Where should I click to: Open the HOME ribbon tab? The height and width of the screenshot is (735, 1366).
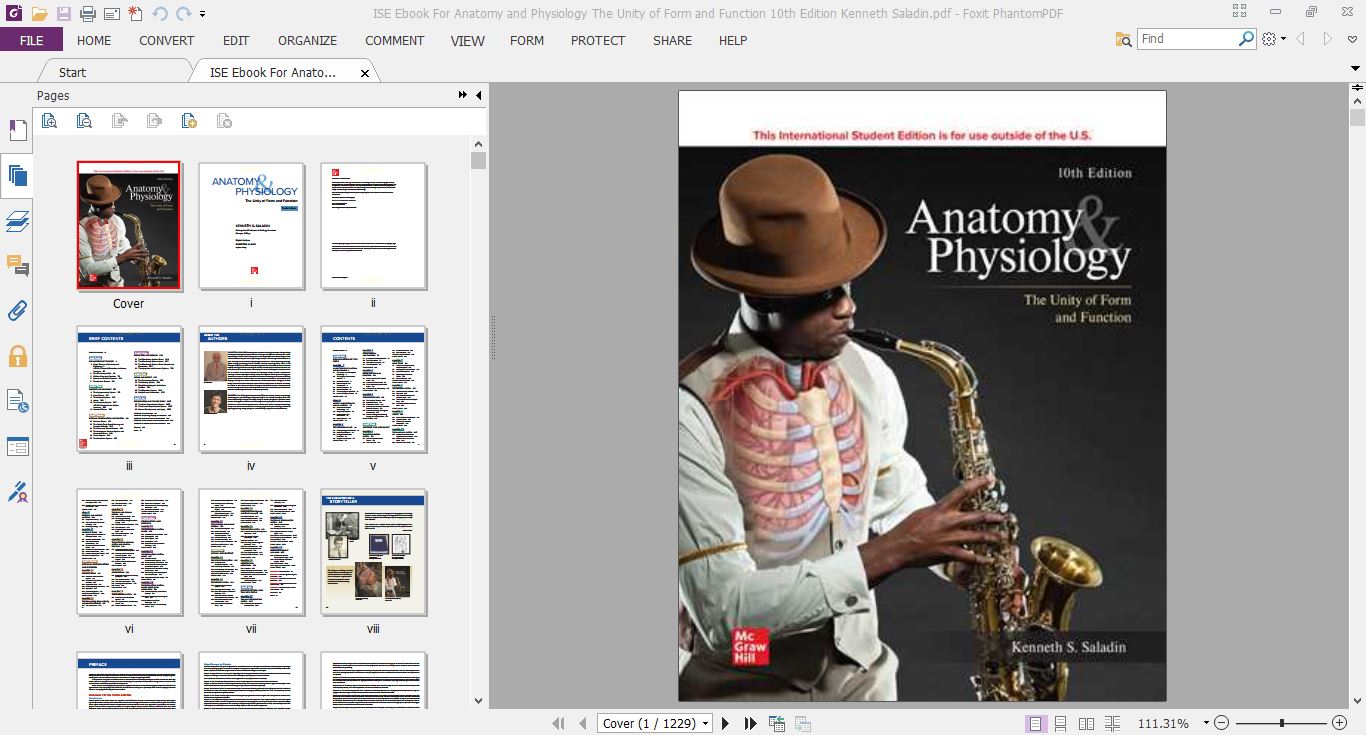(x=94, y=40)
